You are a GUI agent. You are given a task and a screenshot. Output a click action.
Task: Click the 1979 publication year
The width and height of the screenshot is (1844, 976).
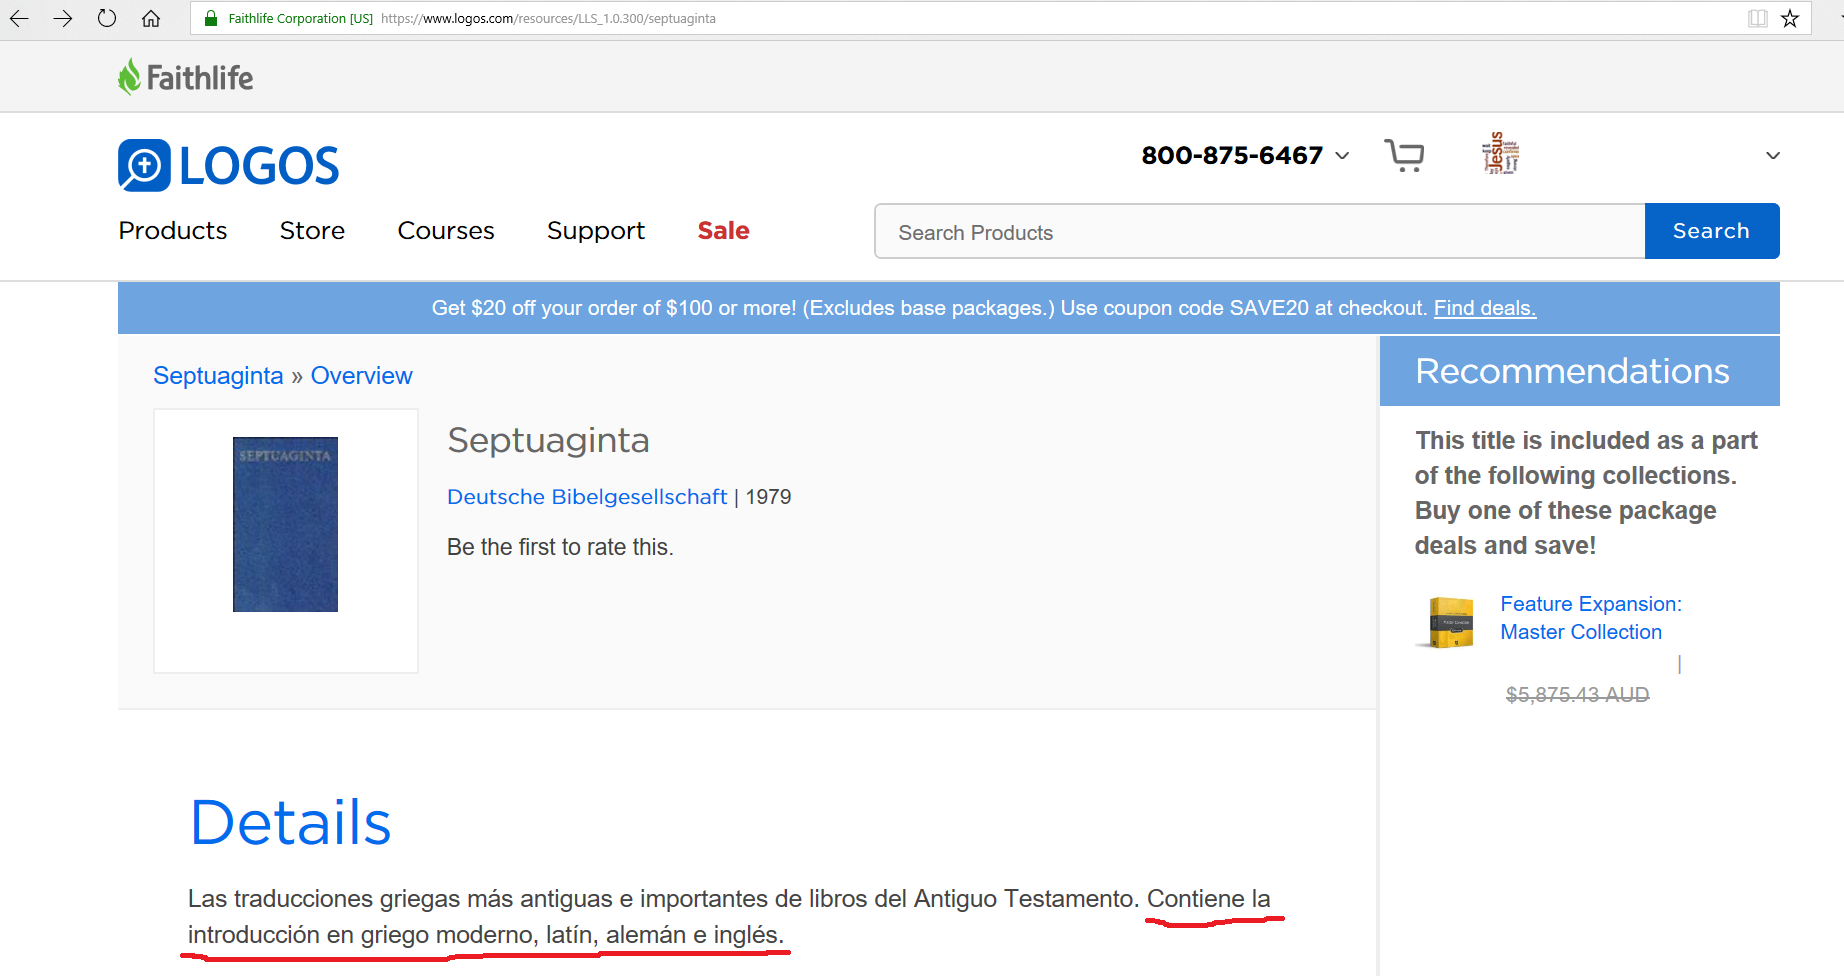768,497
